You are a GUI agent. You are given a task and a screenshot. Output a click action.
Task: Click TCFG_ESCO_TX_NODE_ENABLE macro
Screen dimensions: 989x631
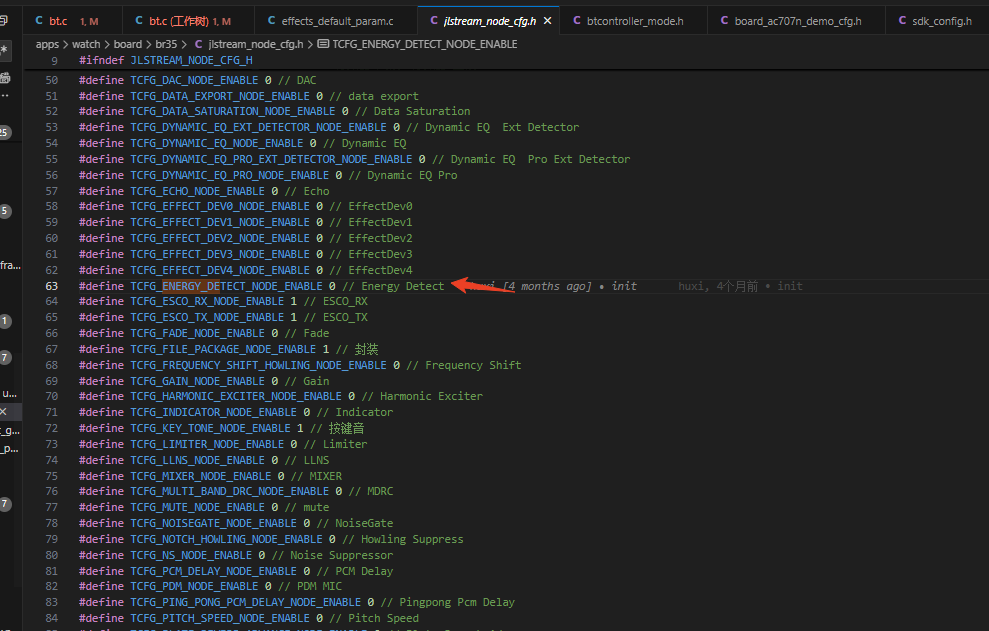(x=207, y=317)
